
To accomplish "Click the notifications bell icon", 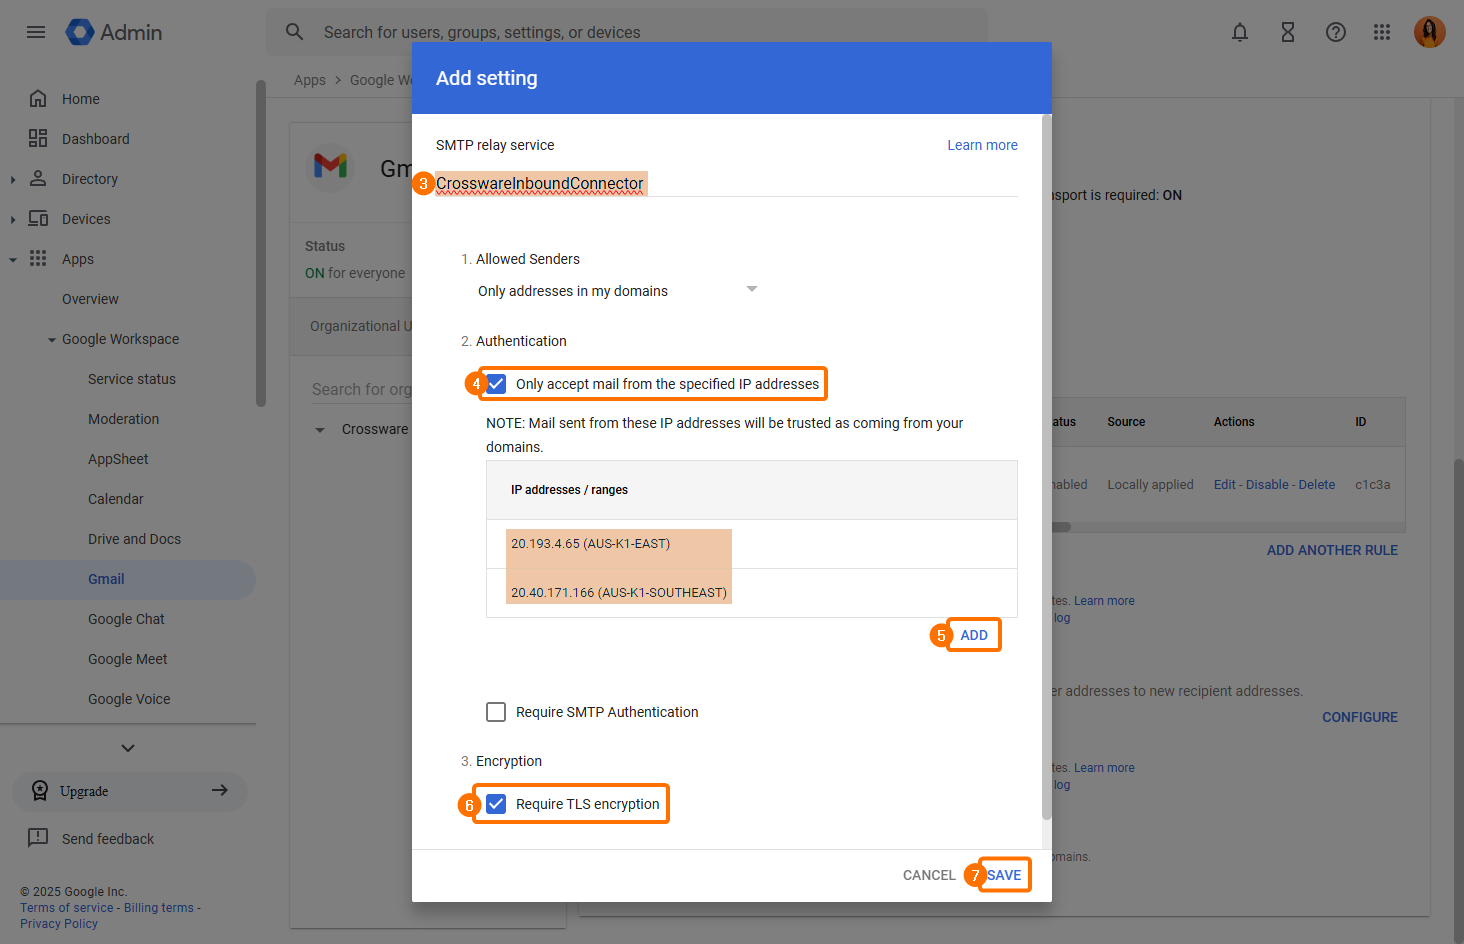I will coord(1240,32).
